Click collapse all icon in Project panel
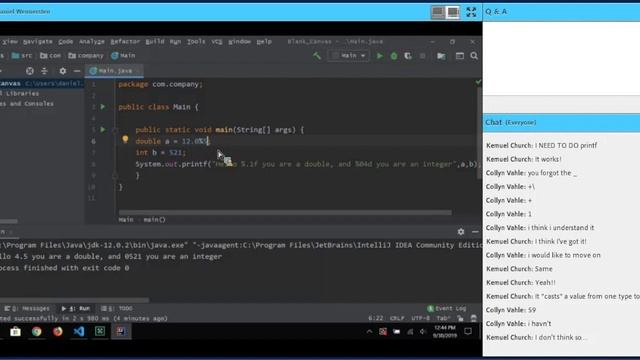 [x=44, y=71]
